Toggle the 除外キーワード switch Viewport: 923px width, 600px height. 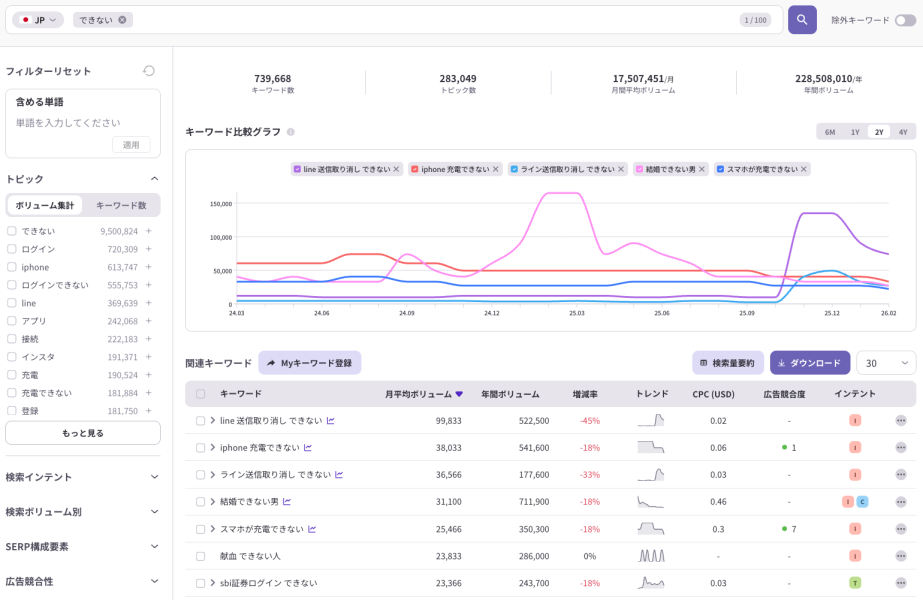904,20
